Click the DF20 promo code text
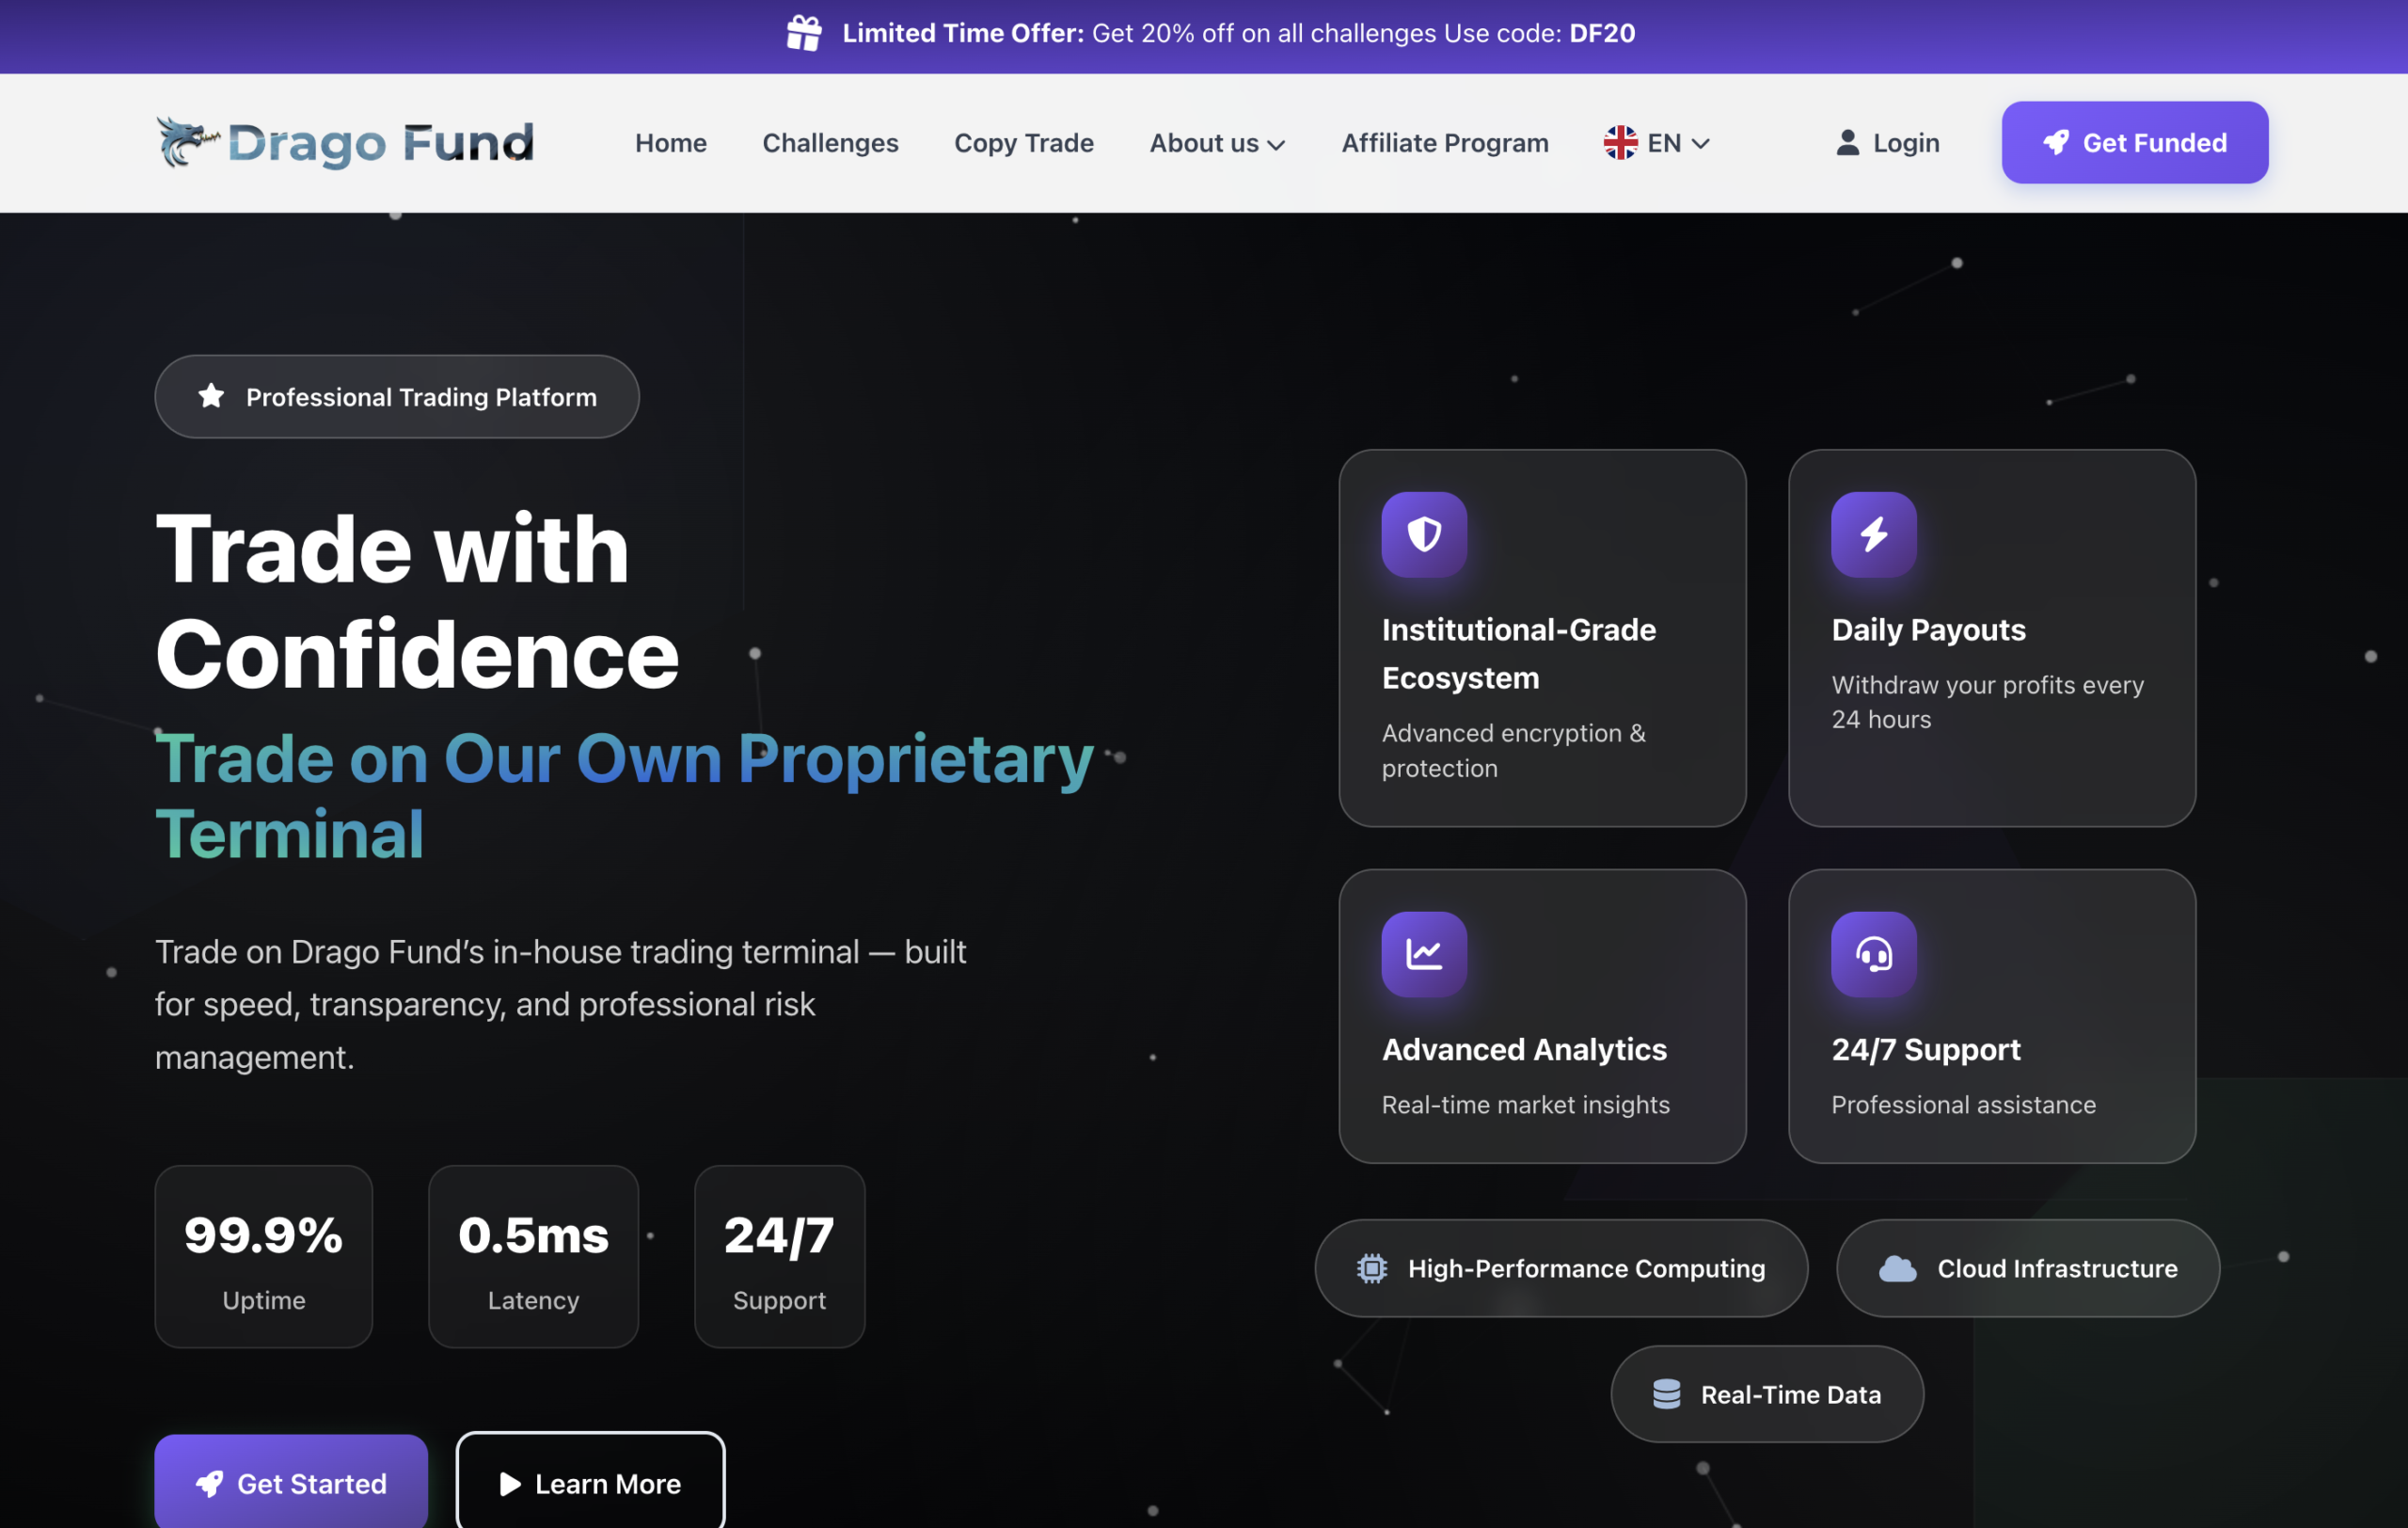 (1602, 33)
